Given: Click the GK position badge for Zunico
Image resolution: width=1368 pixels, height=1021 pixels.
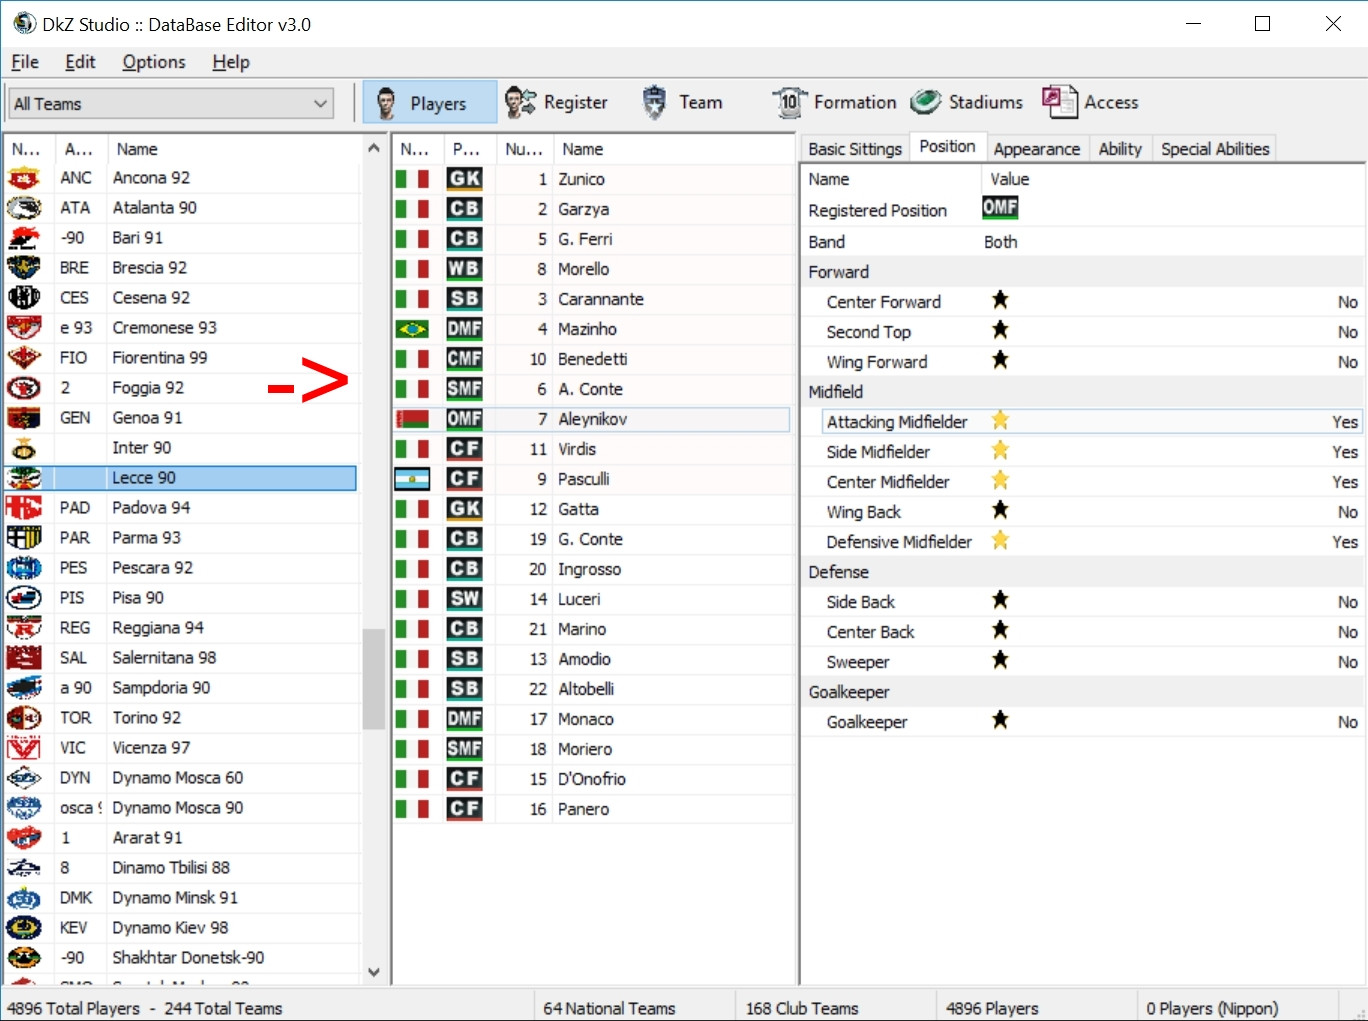Looking at the screenshot, I should coord(464,179).
